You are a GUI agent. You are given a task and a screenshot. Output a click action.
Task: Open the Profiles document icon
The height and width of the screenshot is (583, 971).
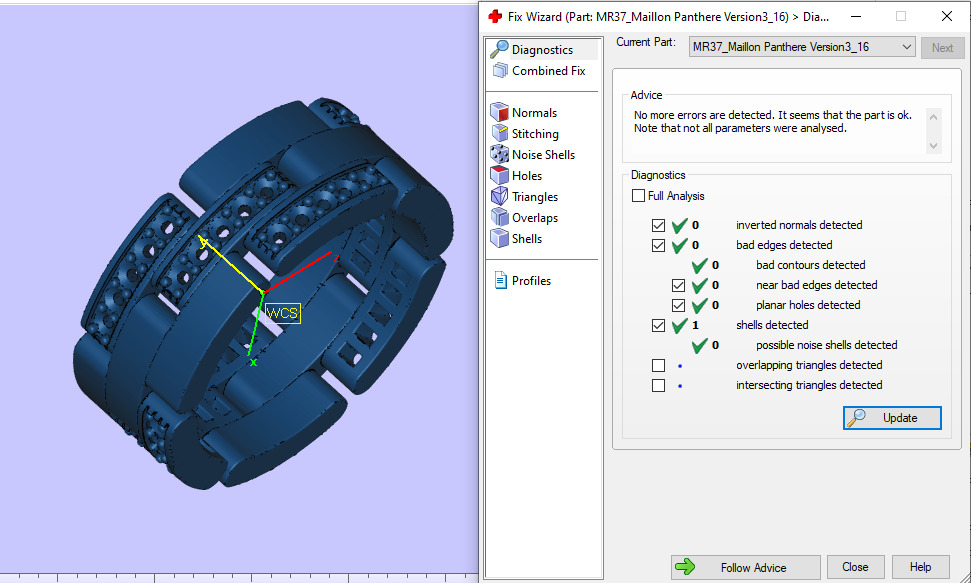coord(500,281)
